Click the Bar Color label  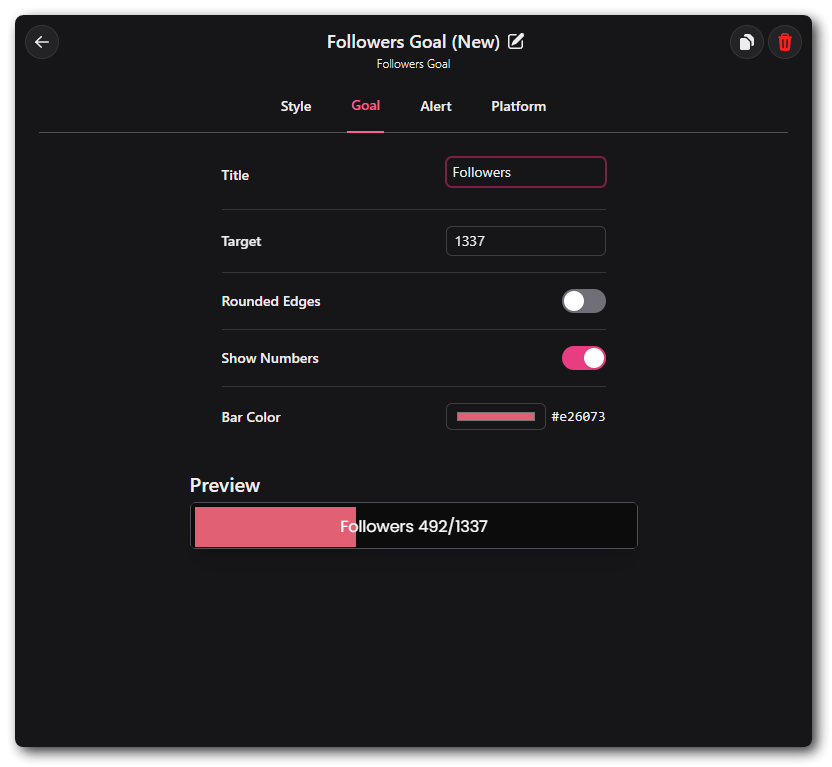coord(251,417)
